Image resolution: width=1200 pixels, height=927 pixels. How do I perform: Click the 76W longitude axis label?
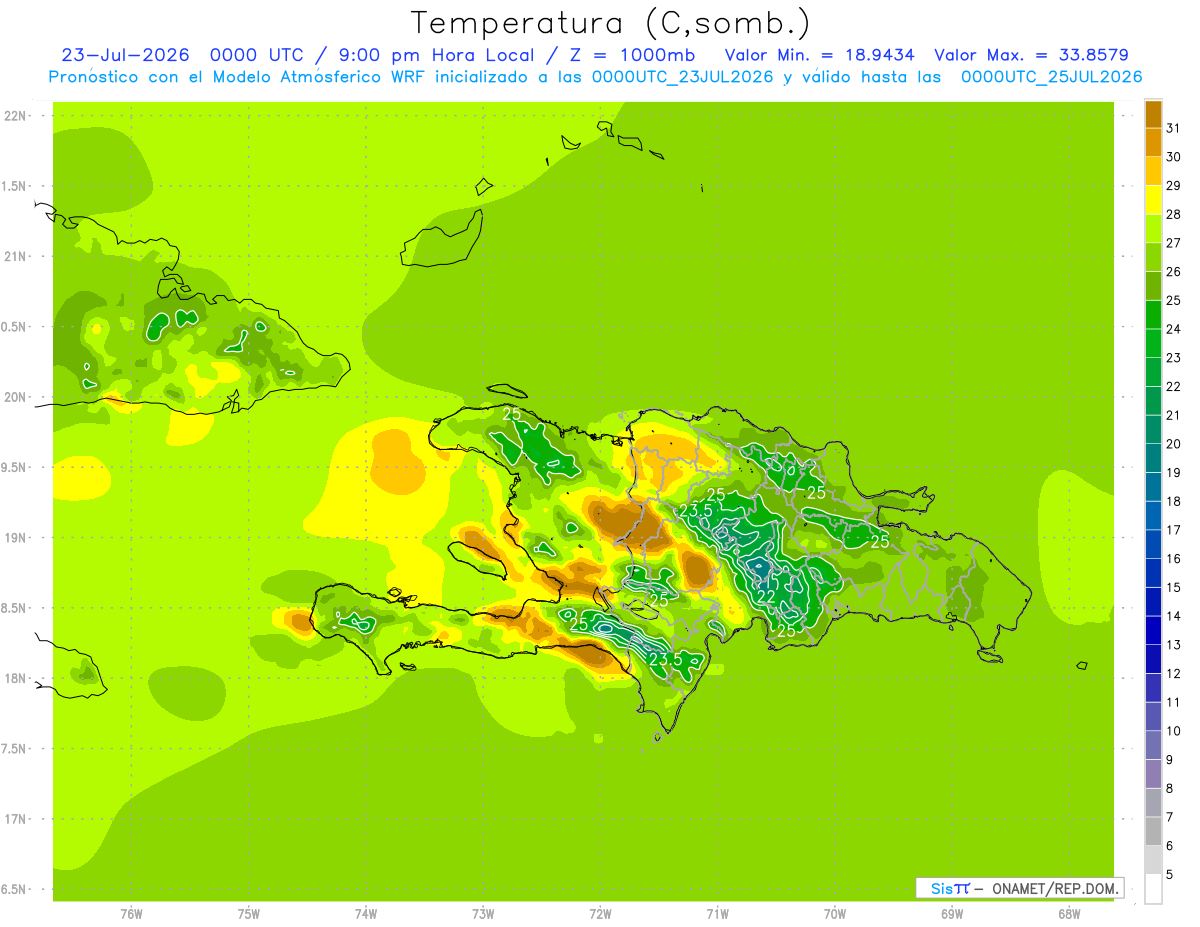131,913
